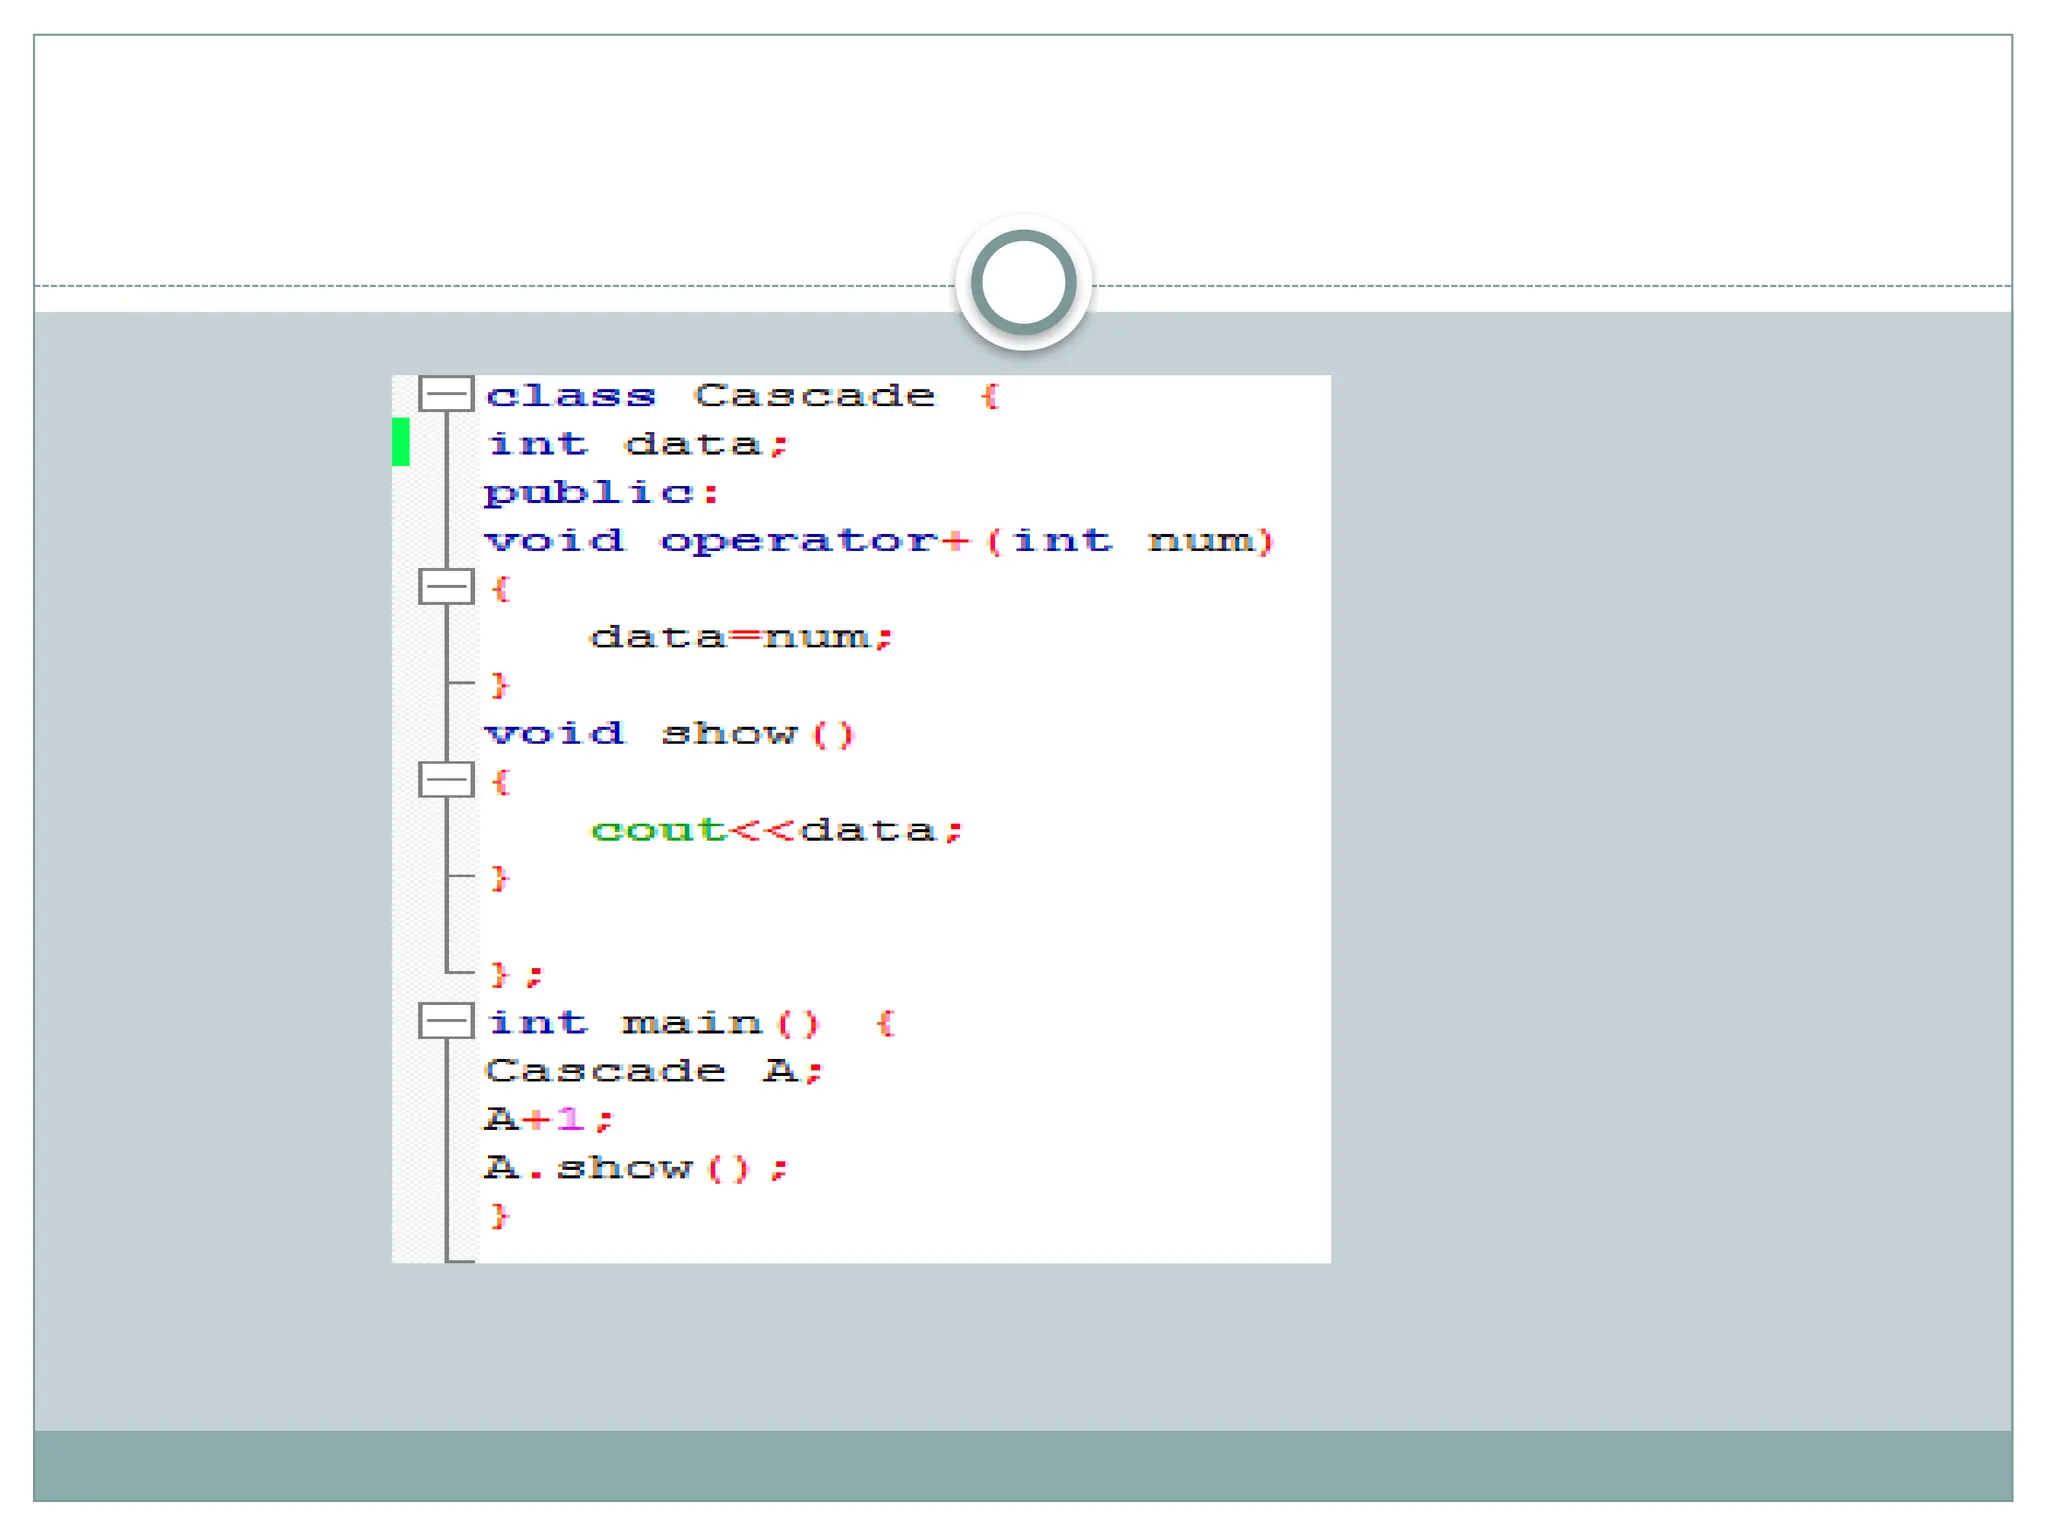This screenshot has height=1536, width=2048.
Task: Click the green 'cout' keyword text
Action: (x=657, y=830)
